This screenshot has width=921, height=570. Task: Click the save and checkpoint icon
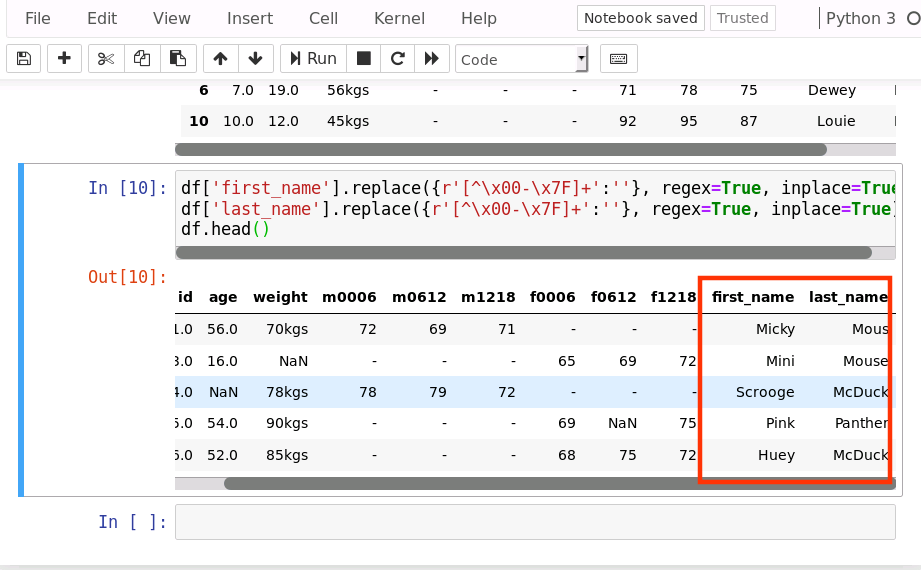pos(24,59)
